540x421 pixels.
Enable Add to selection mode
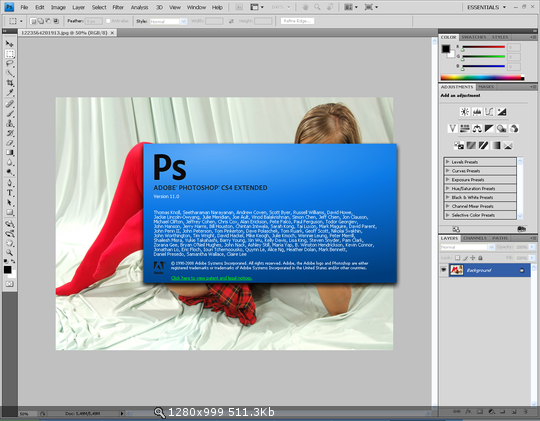pyautogui.click(x=41, y=21)
